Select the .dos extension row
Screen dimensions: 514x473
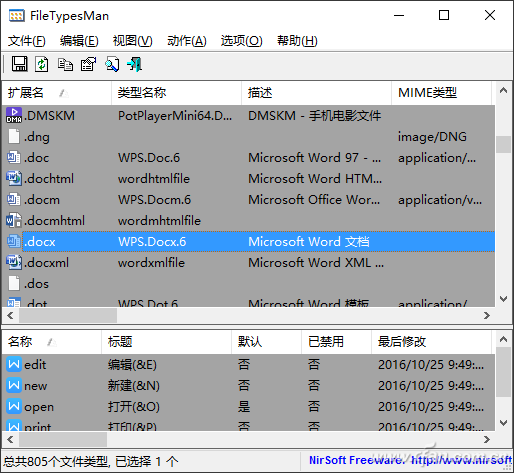[248, 283]
